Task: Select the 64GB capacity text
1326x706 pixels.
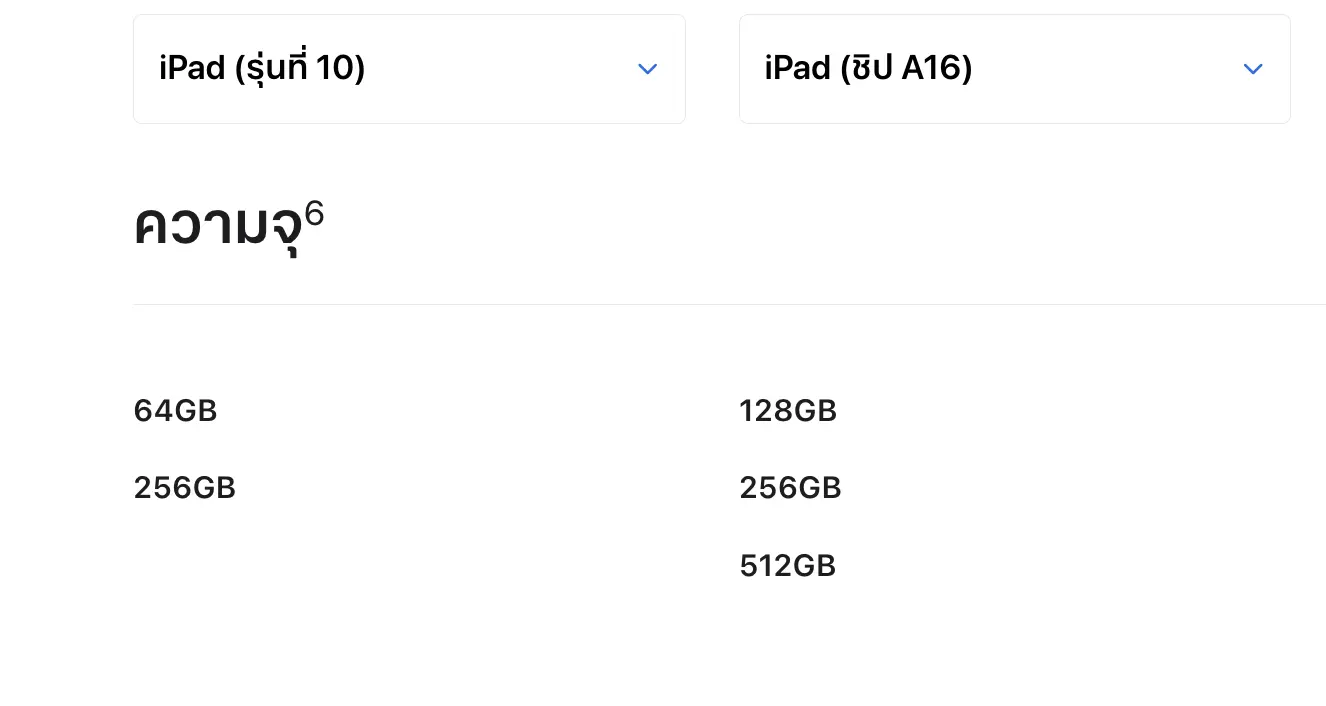Action: [x=175, y=411]
